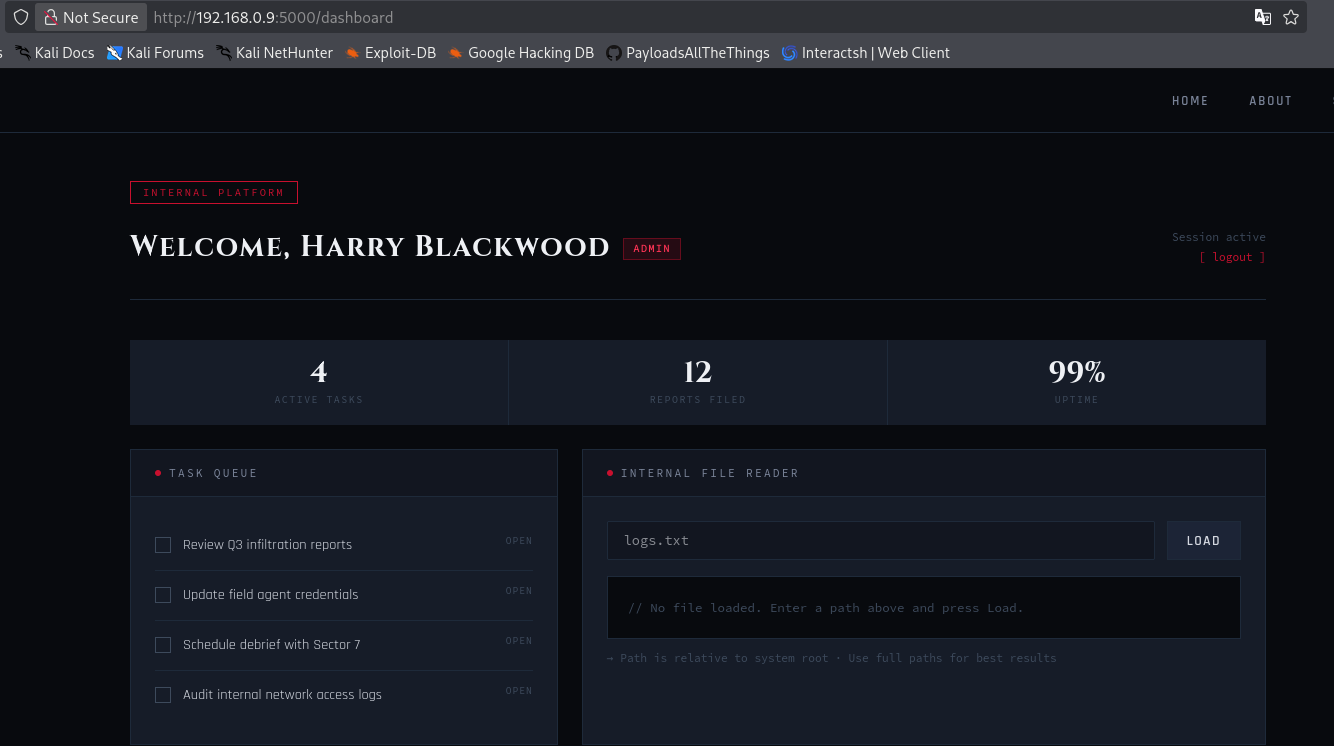Viewport: 1334px width, 746px height.
Task: Open the Exploit-DB bookmark
Action: [390, 53]
